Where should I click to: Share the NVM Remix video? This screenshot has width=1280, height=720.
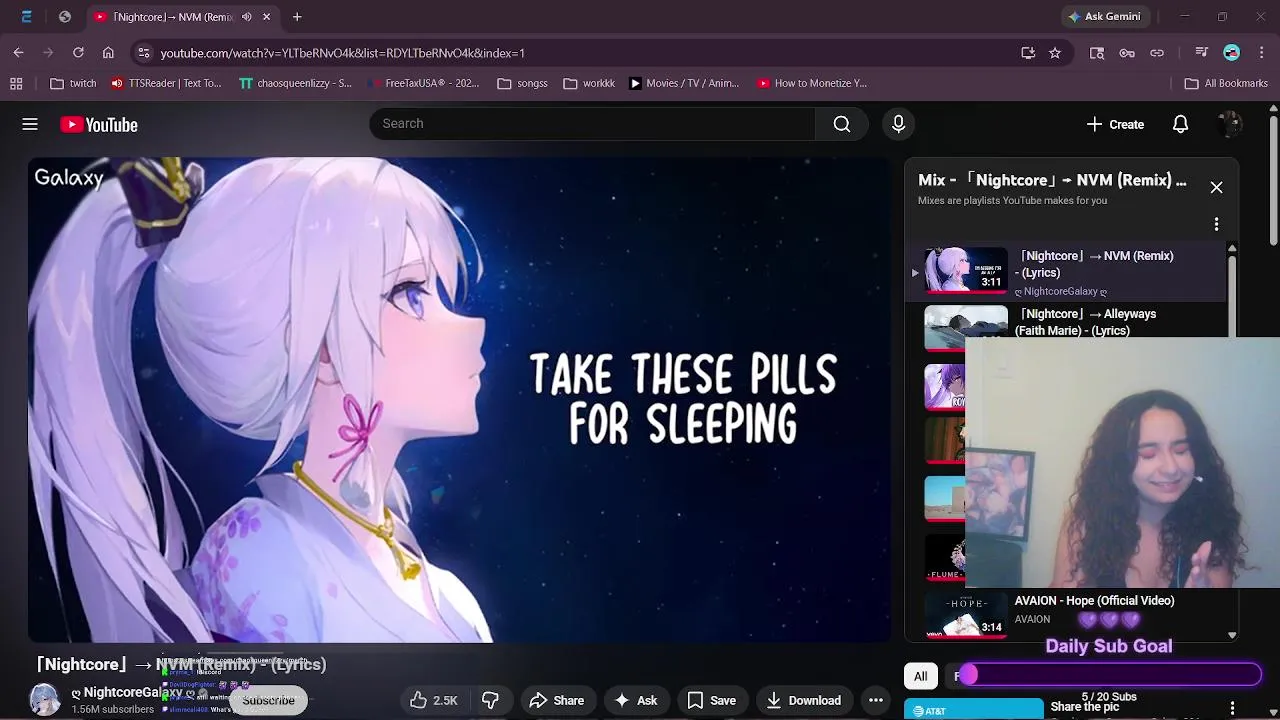[556, 700]
